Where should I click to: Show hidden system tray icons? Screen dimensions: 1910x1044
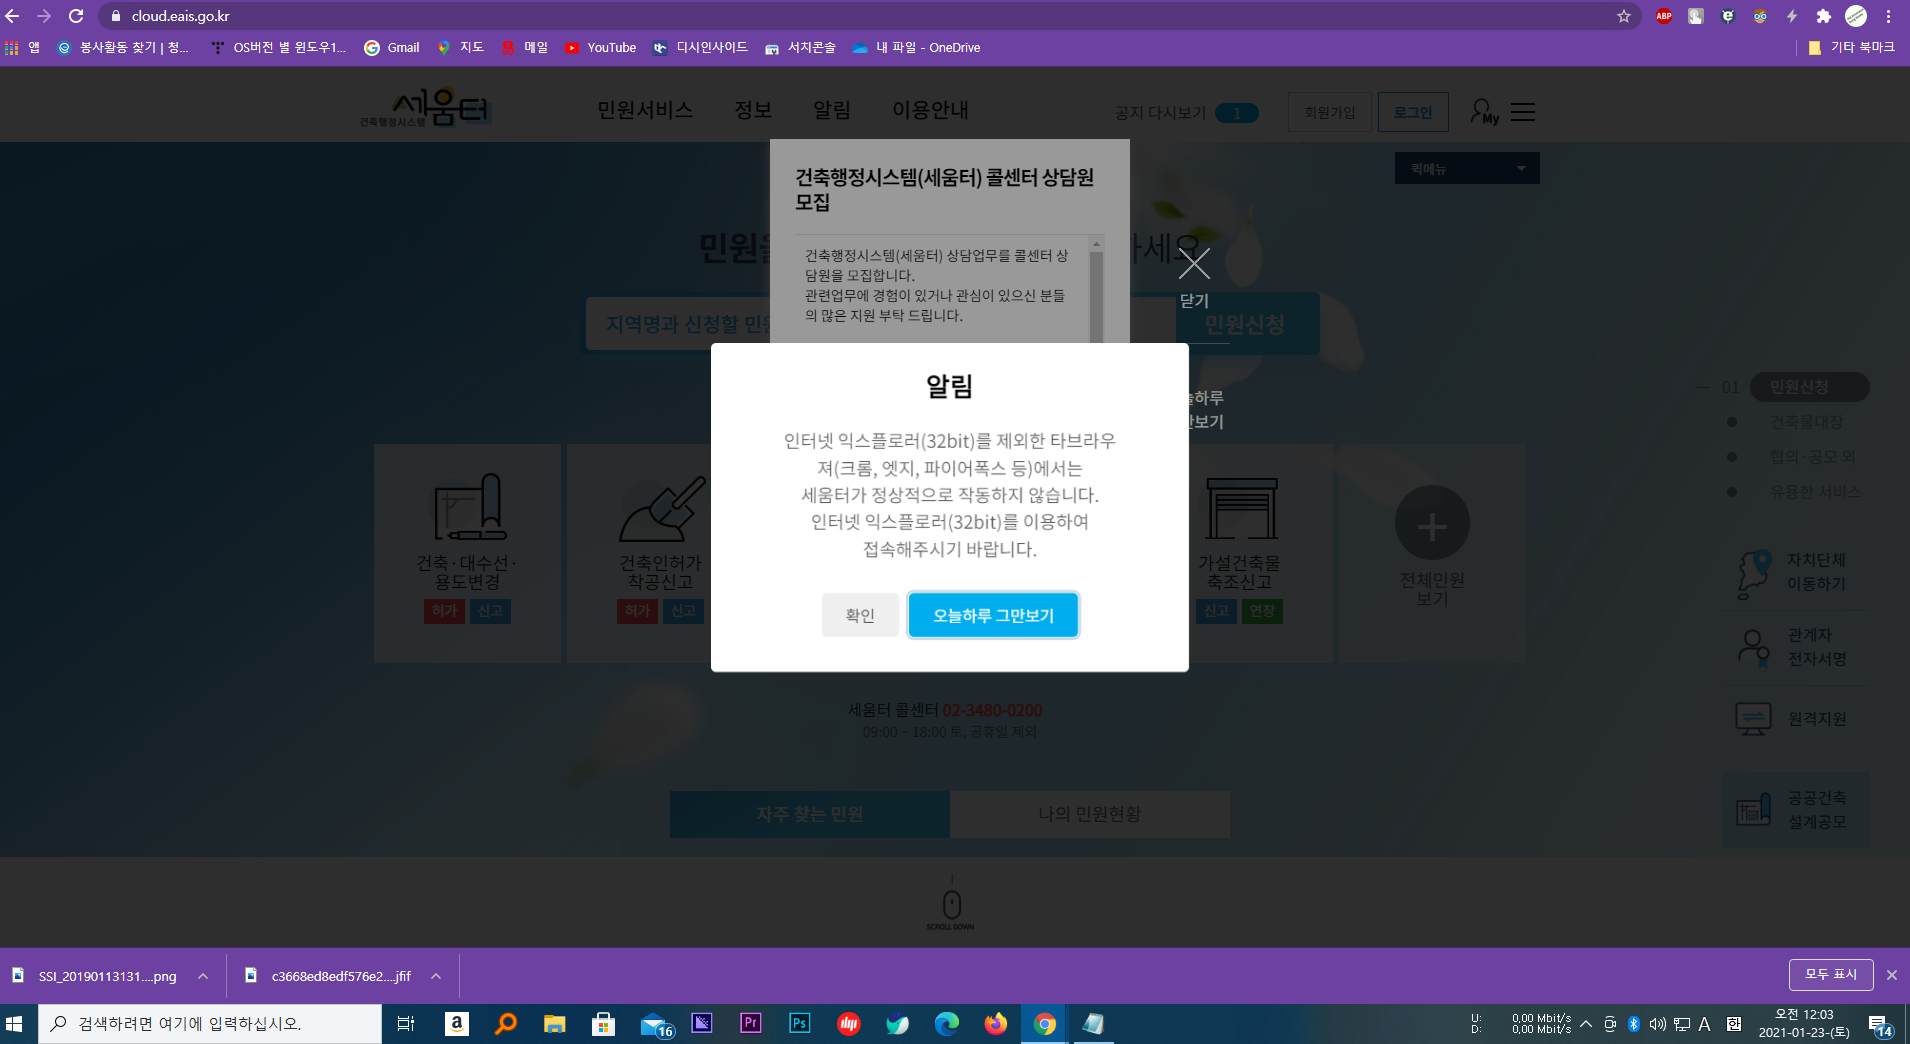(x=1586, y=1024)
